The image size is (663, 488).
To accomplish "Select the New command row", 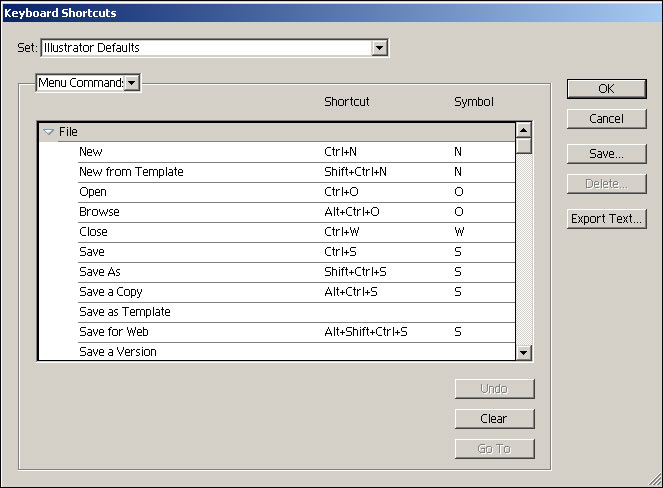I will pos(296,152).
